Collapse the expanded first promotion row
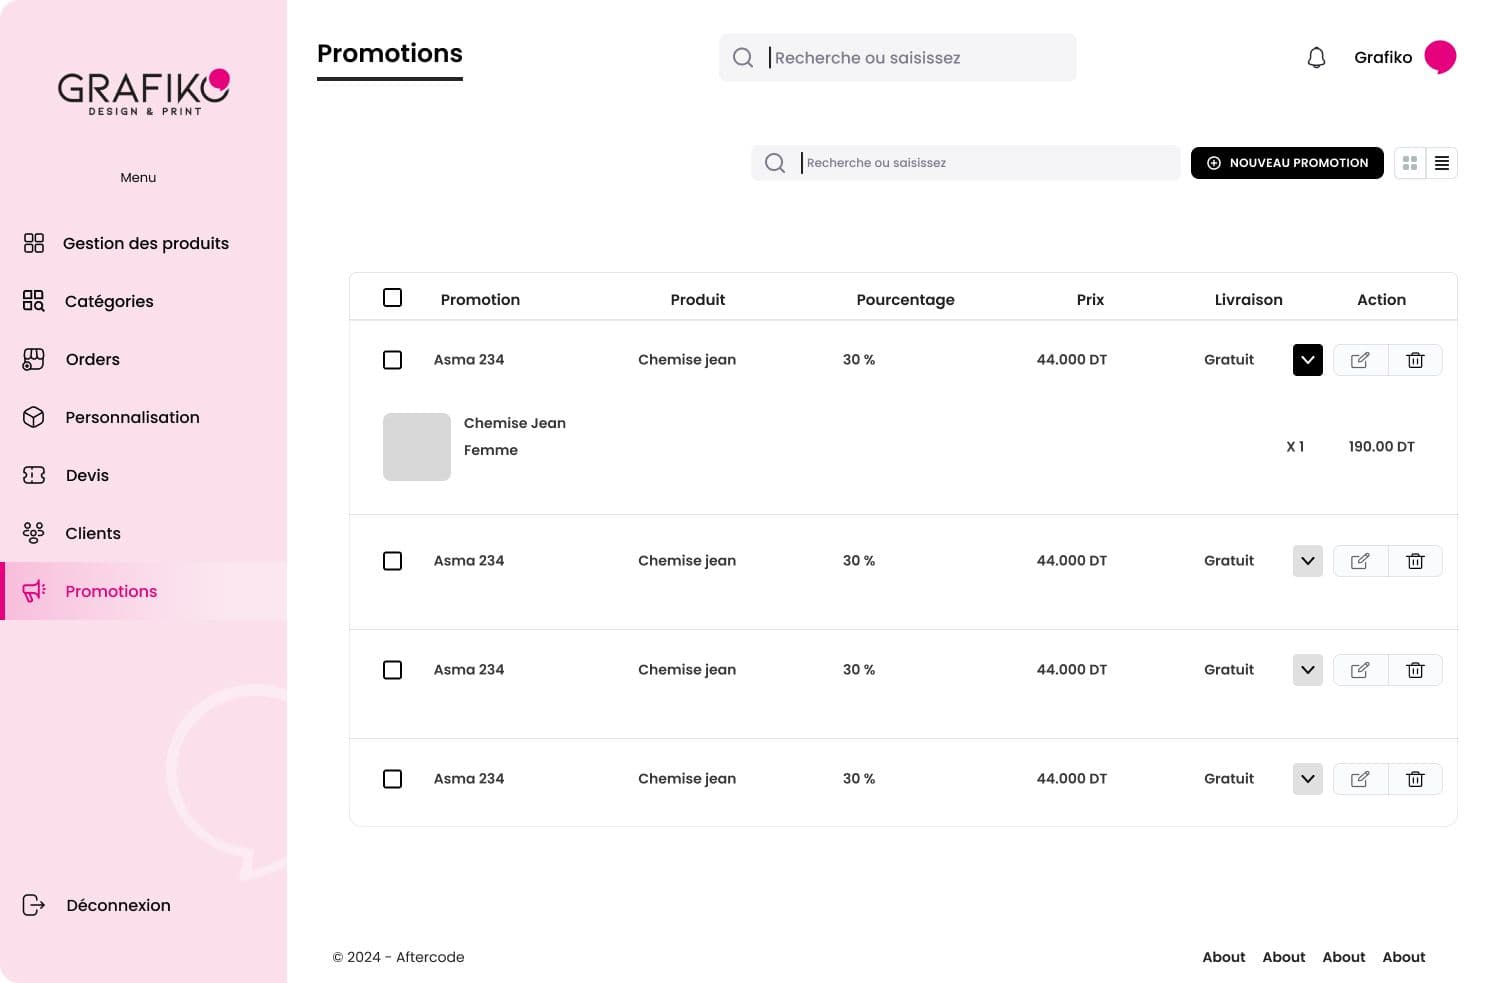 (1307, 360)
